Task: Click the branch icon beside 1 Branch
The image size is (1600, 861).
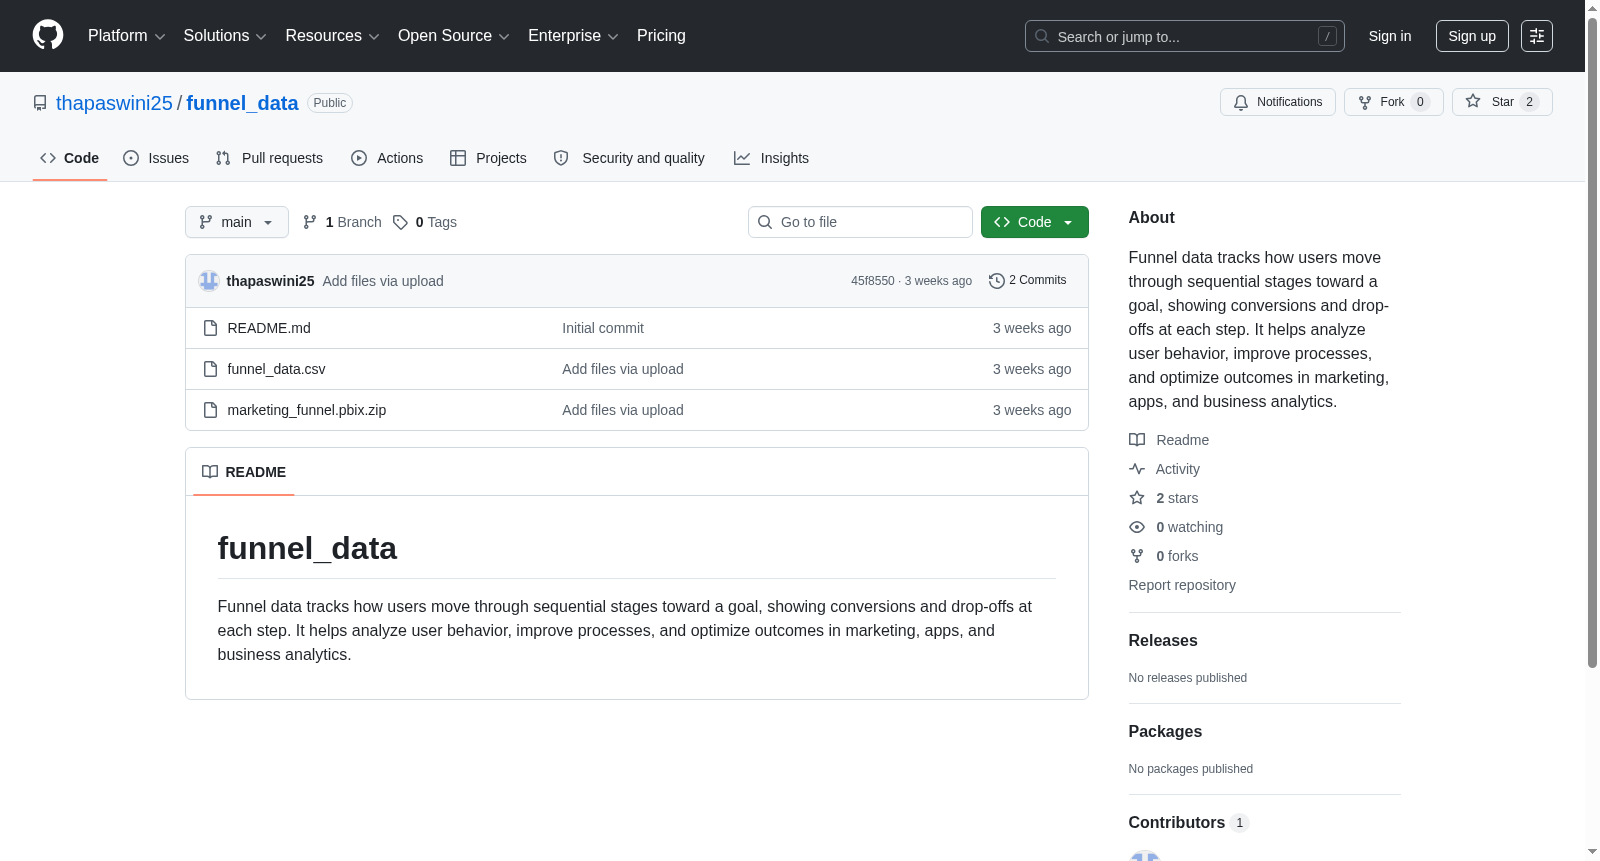Action: (310, 222)
